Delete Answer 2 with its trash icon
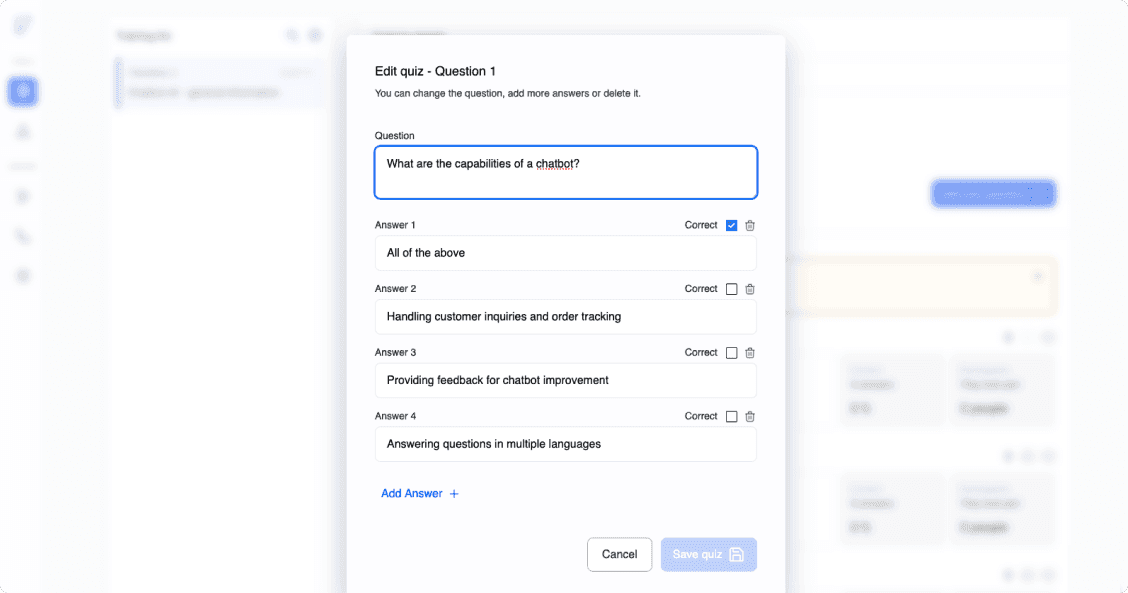 750,289
